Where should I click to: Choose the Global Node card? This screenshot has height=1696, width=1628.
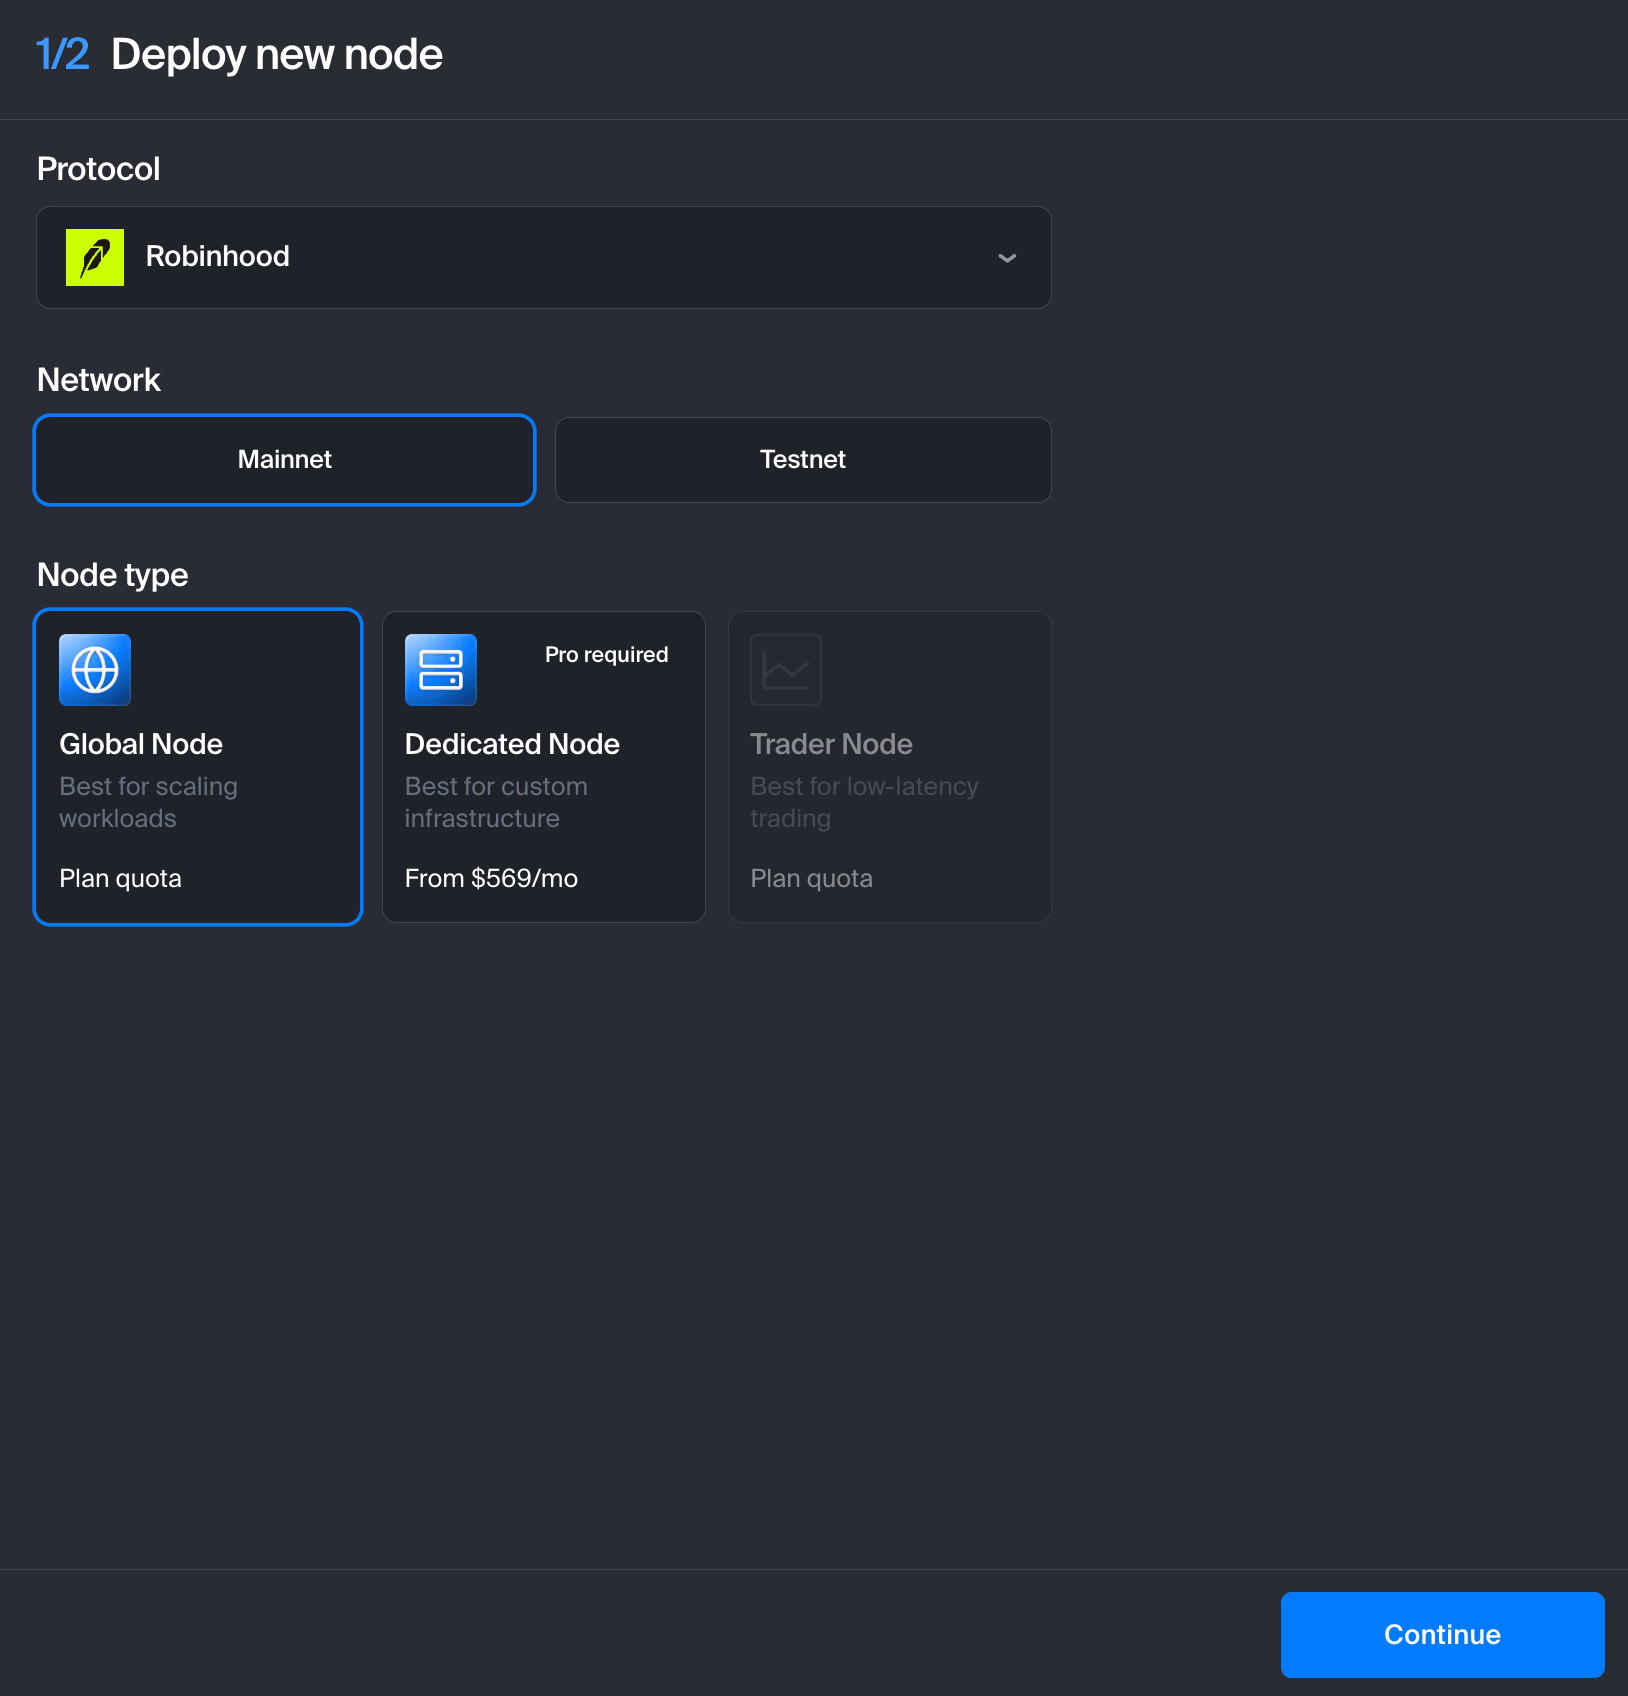[198, 767]
